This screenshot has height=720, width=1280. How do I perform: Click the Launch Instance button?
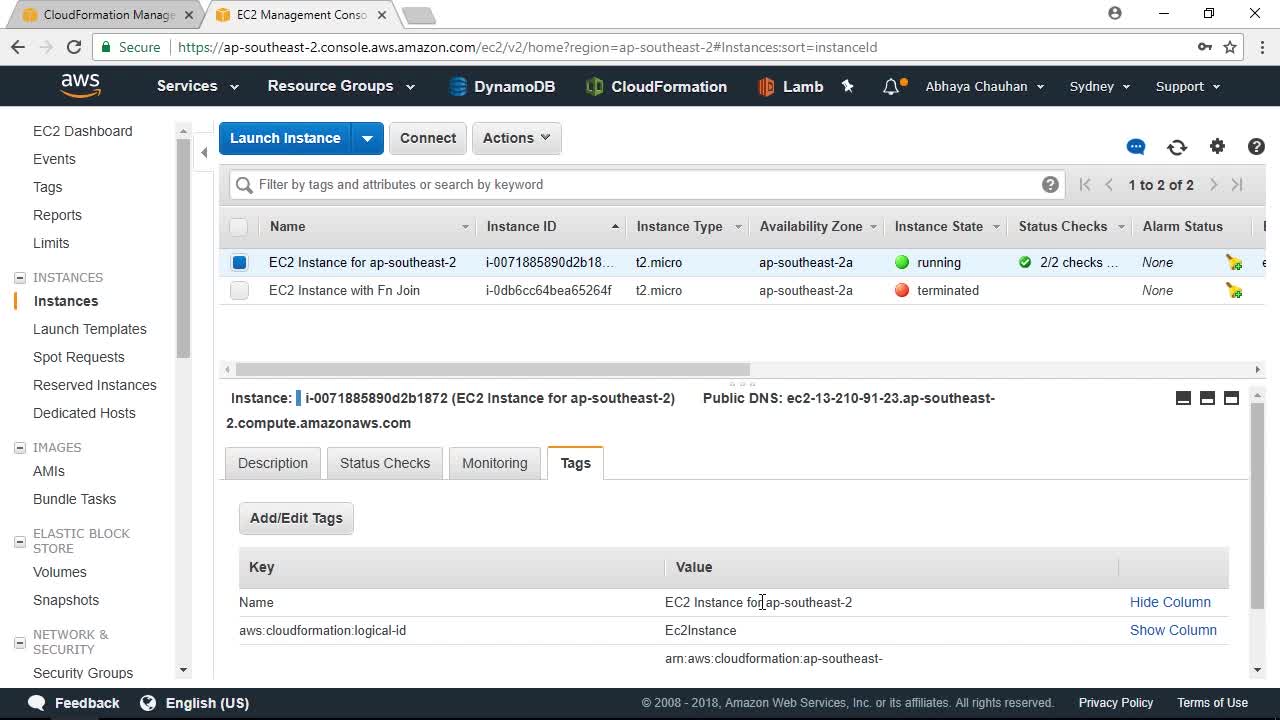pyautogui.click(x=285, y=138)
